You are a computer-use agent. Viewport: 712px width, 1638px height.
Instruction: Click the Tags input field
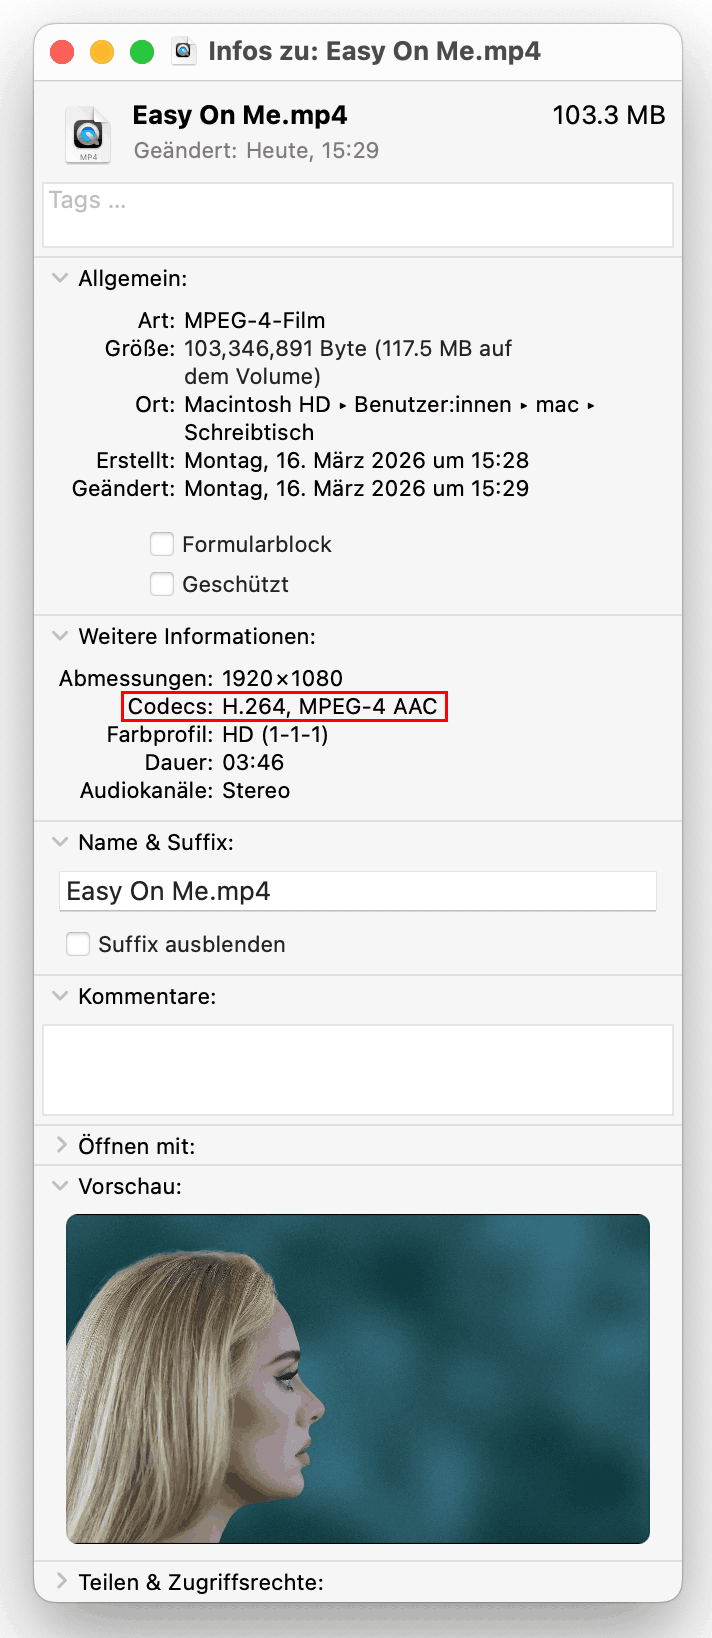(357, 215)
